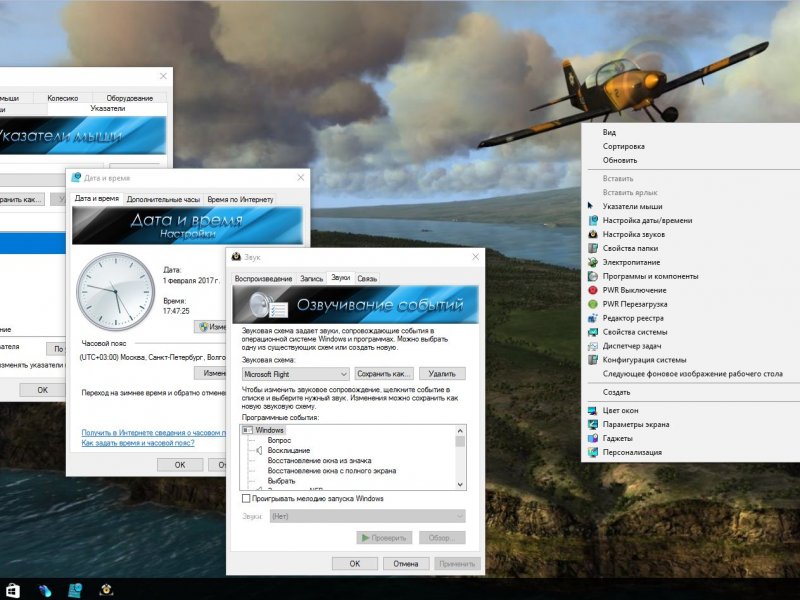800x600 pixels.
Task: Click the red PWR Выключение icon
Action: [593, 290]
